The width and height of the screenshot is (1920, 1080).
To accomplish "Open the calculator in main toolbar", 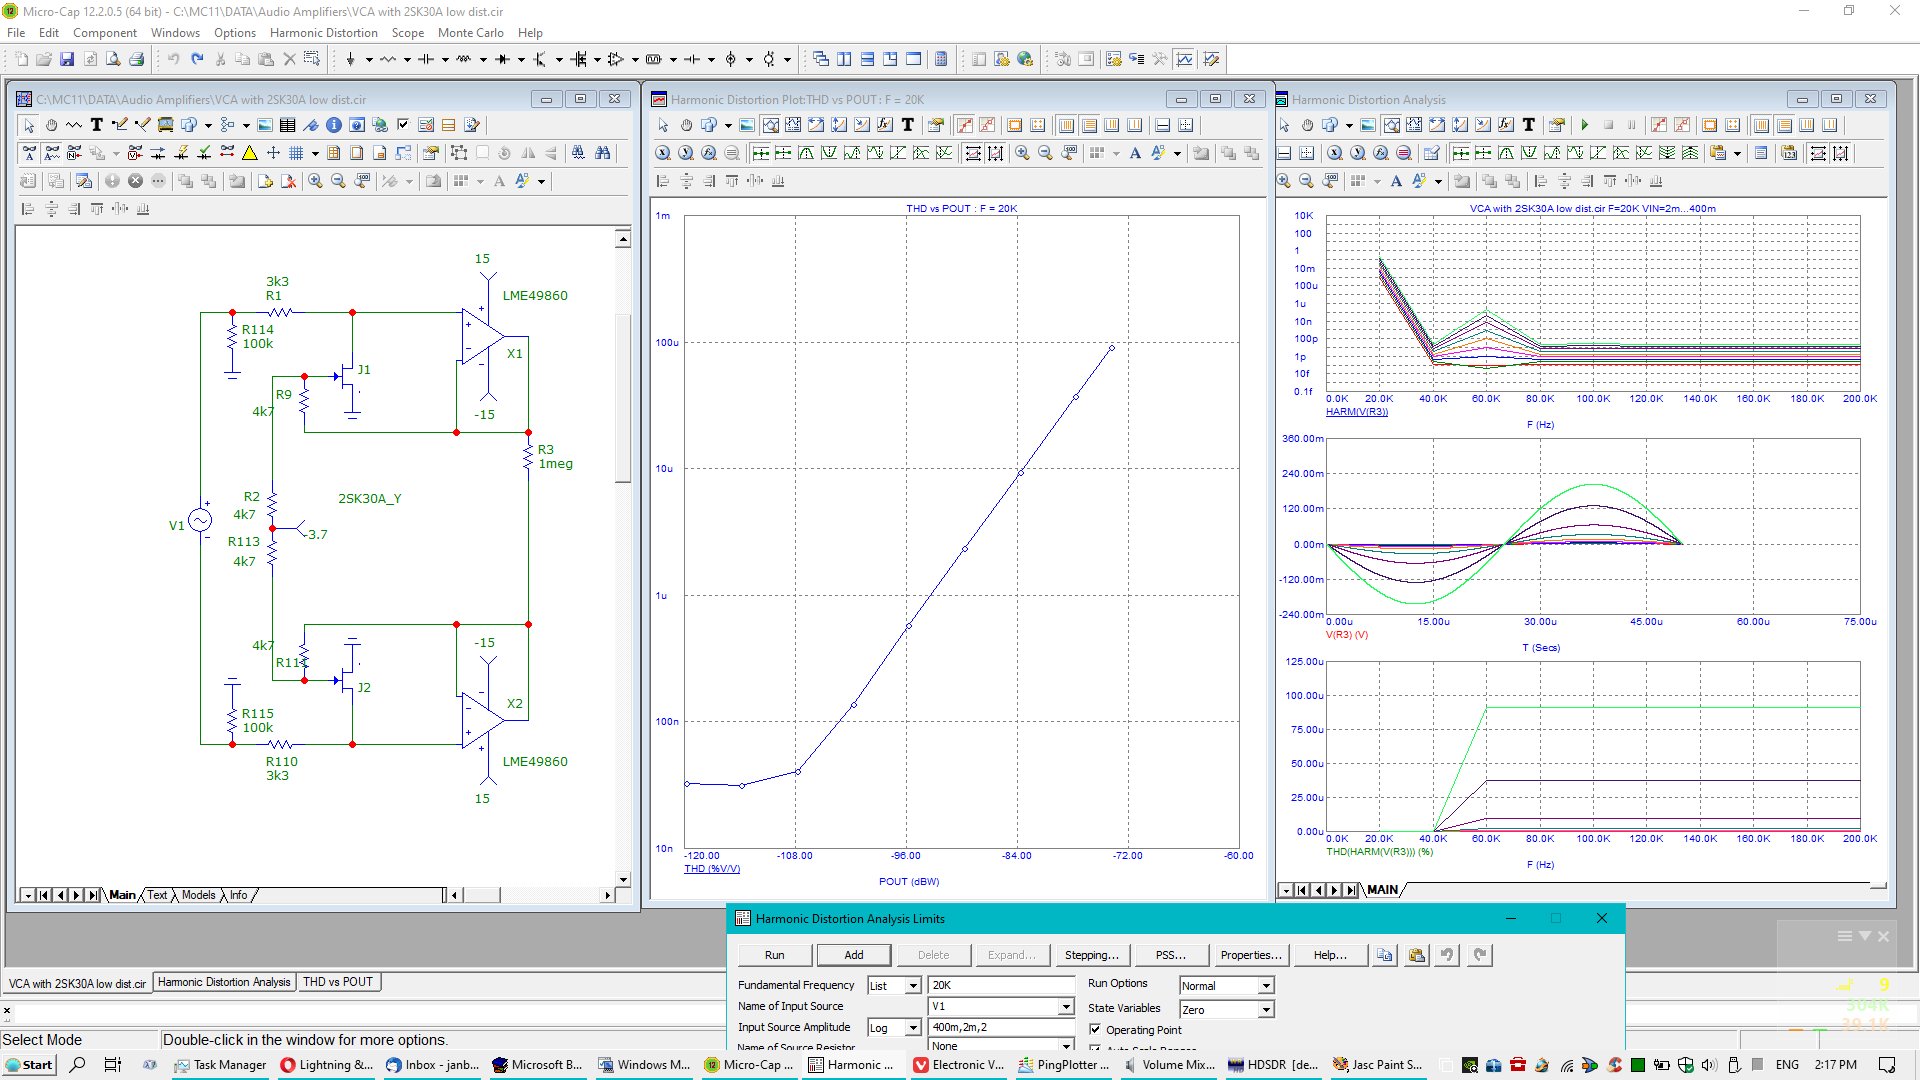I will [941, 59].
